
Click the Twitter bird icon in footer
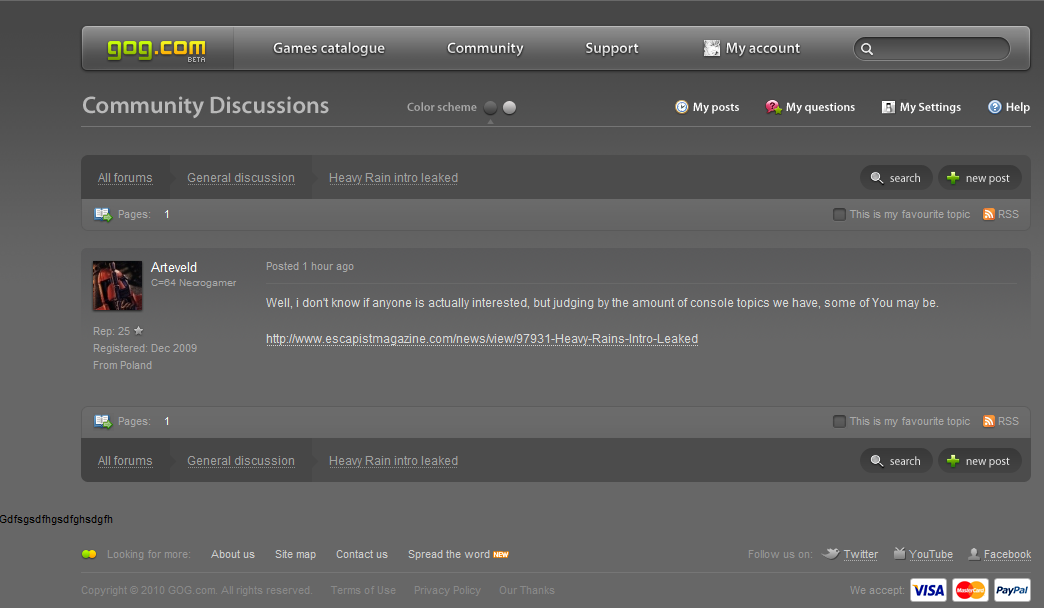830,553
